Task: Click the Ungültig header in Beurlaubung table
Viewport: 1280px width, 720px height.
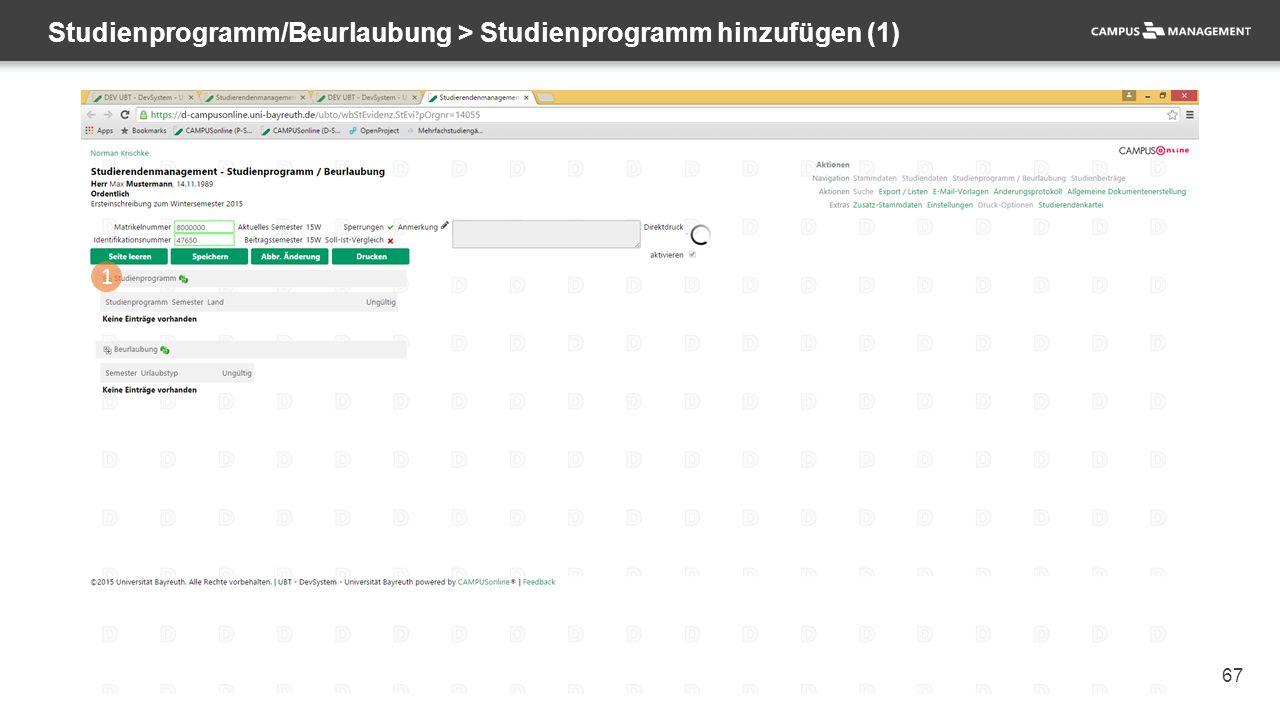Action: (237, 373)
